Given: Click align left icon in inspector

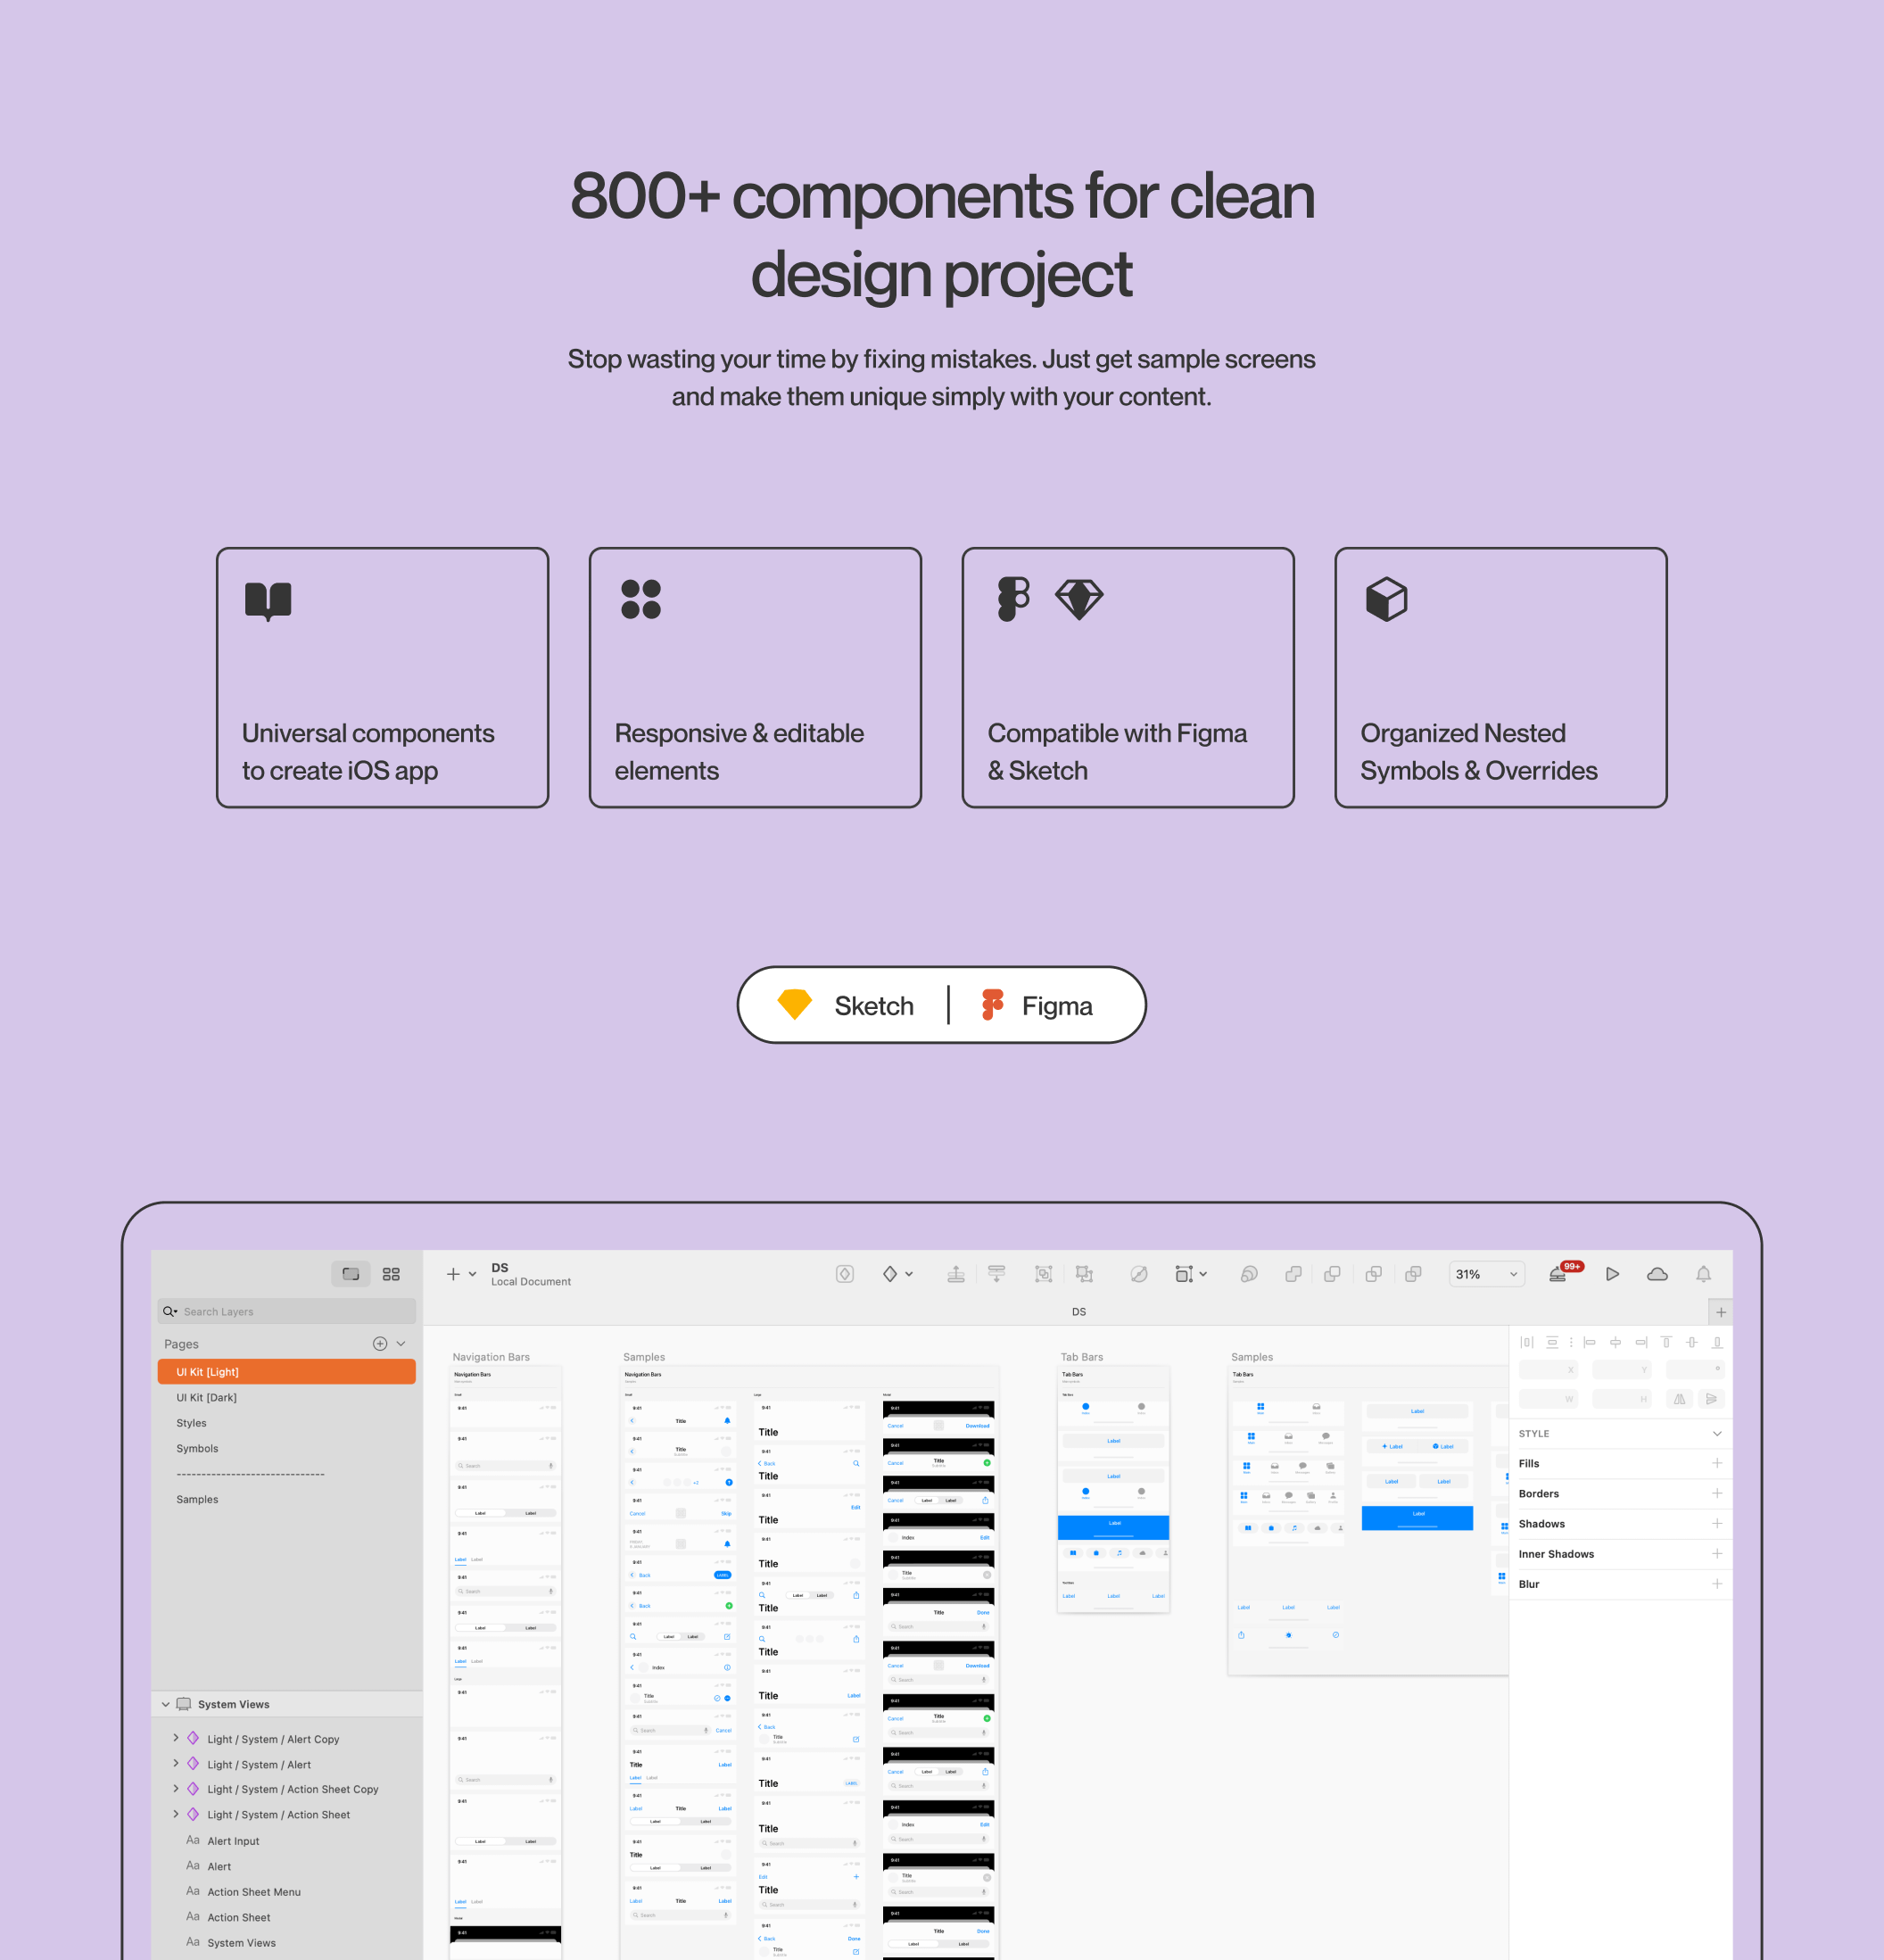Looking at the screenshot, I should [x=1589, y=1342].
